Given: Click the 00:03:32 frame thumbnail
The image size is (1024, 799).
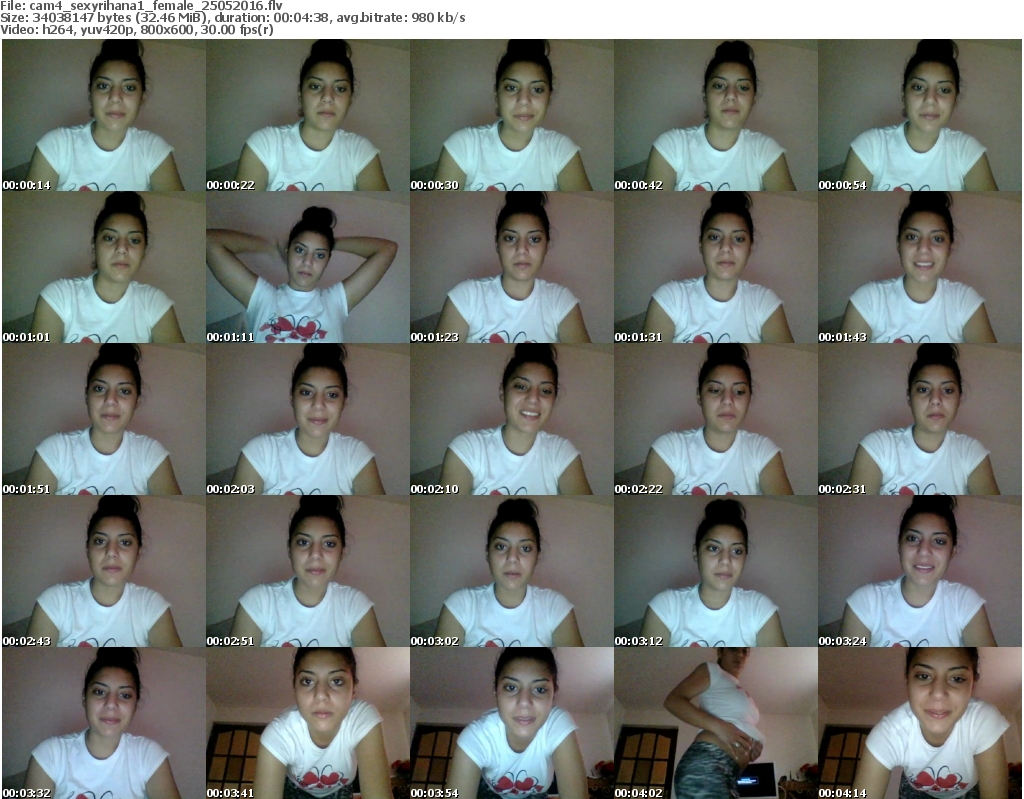Looking at the screenshot, I should [x=104, y=723].
